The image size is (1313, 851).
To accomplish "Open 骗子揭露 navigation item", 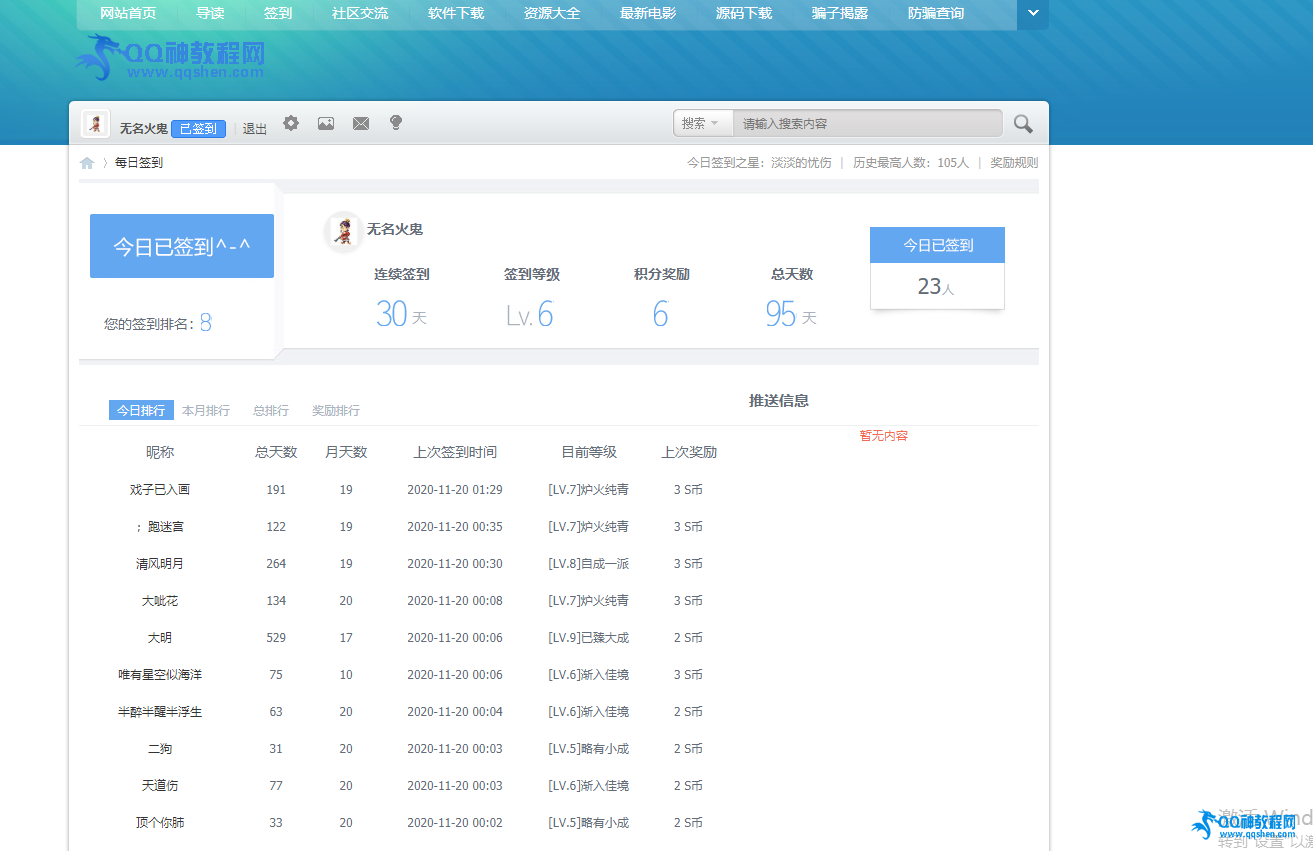I will tap(840, 14).
